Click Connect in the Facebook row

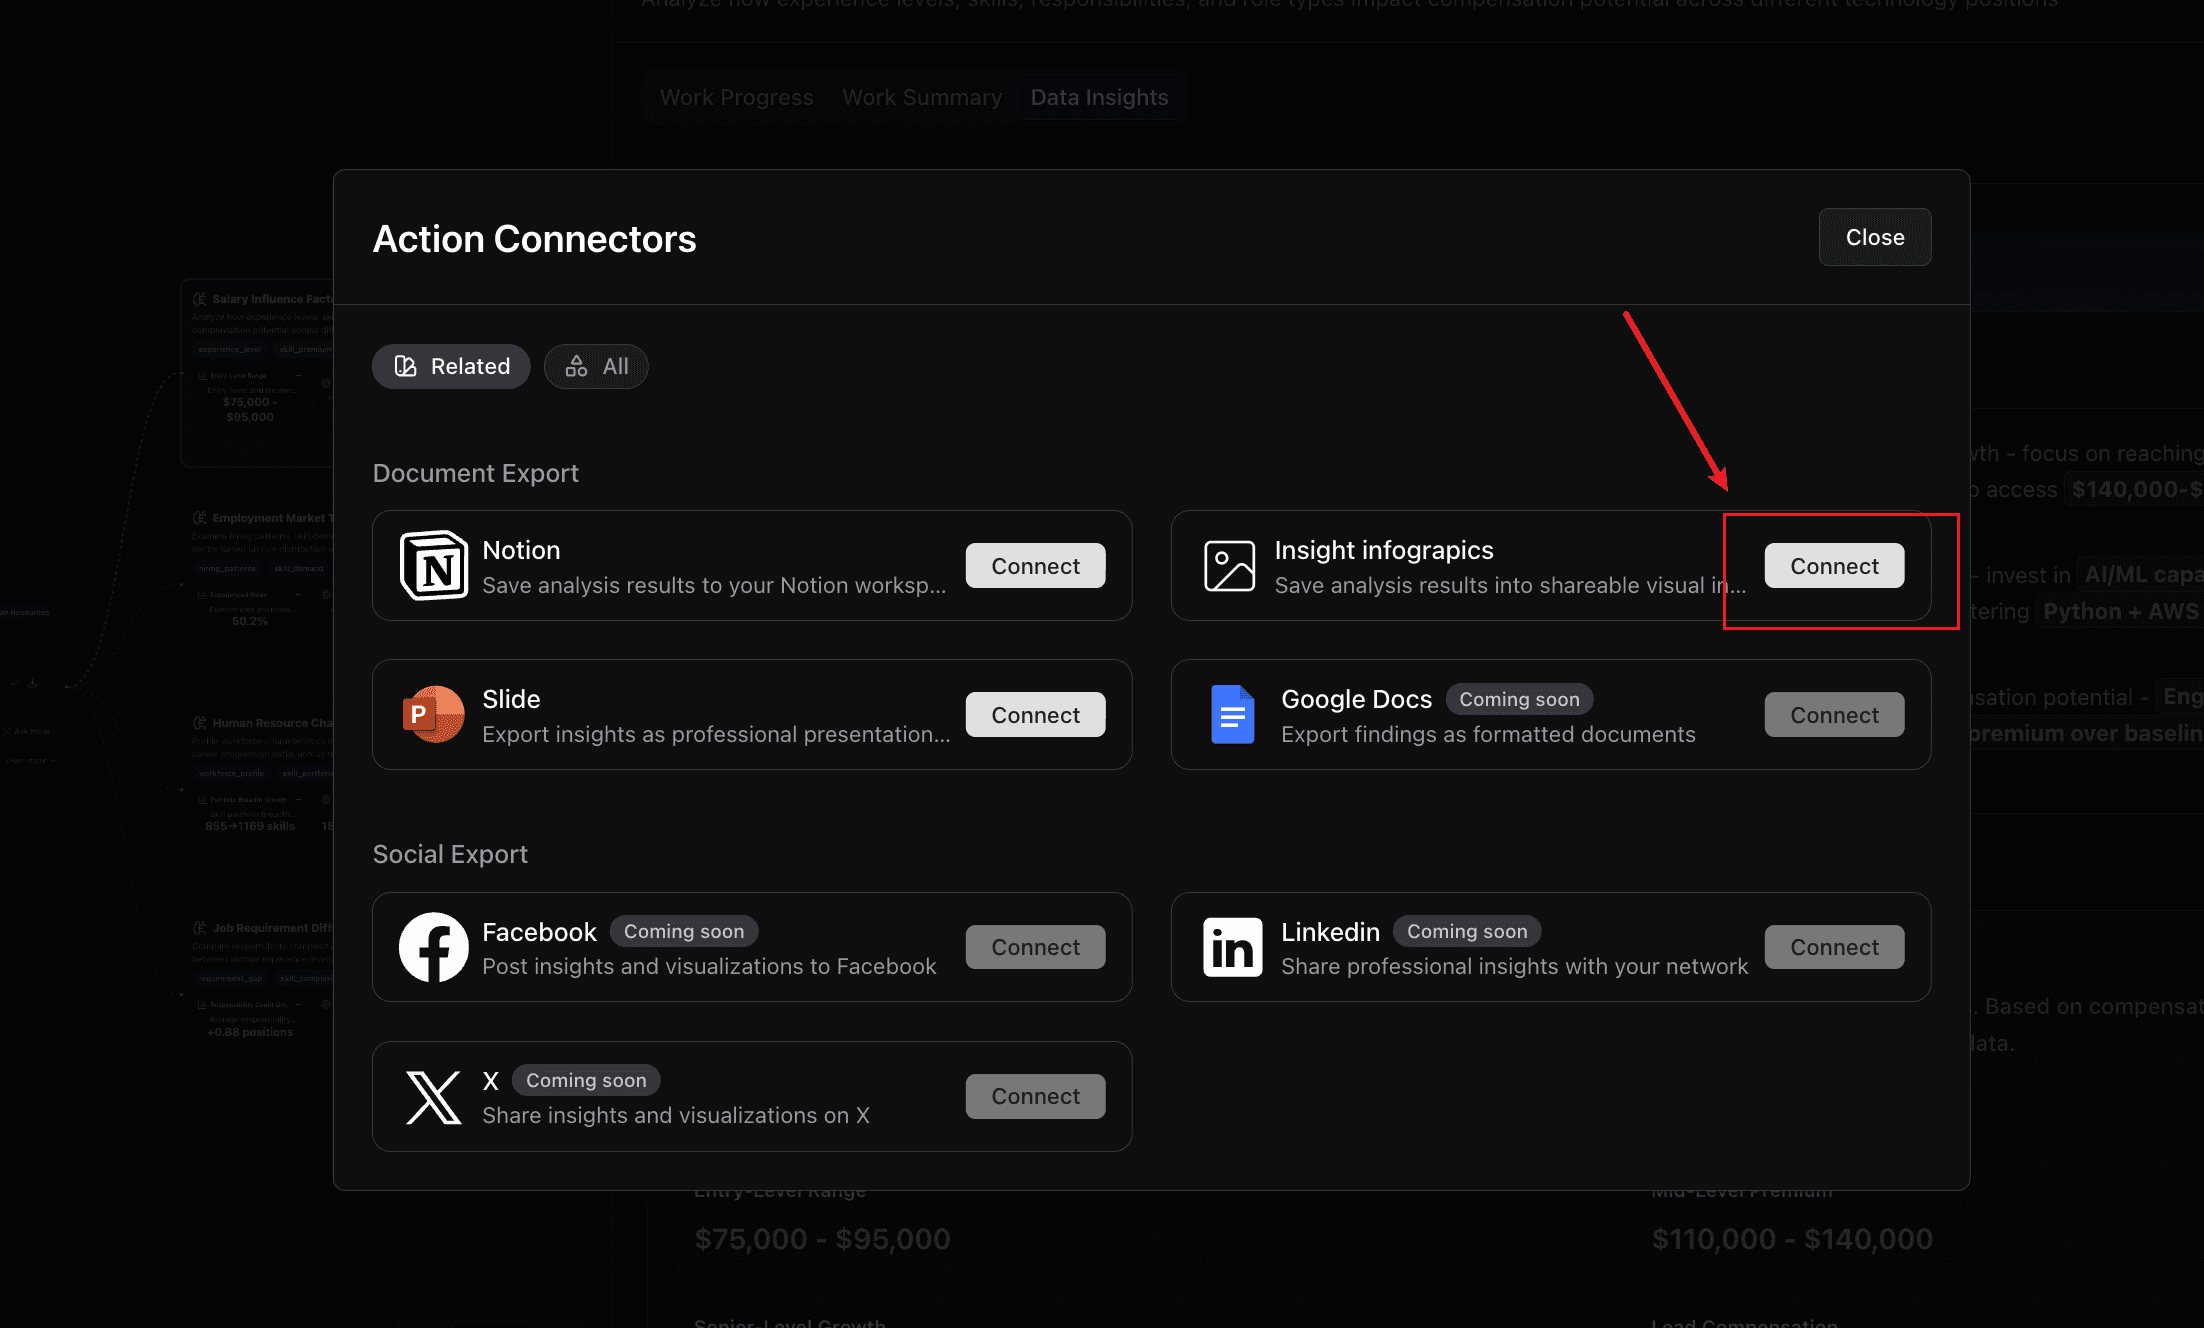click(x=1035, y=947)
